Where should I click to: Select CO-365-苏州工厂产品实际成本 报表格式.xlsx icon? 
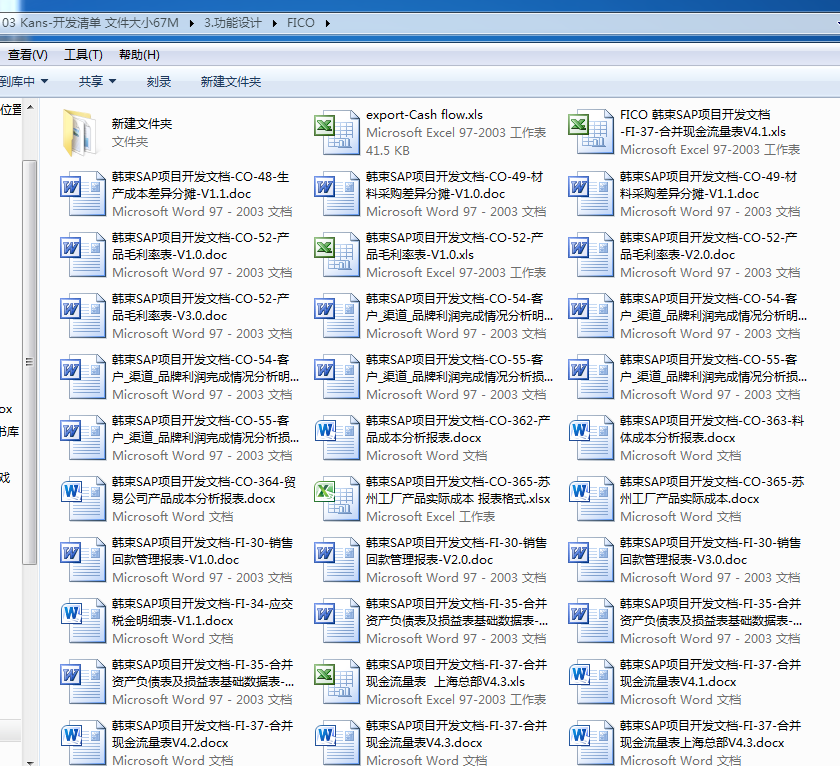(x=336, y=499)
